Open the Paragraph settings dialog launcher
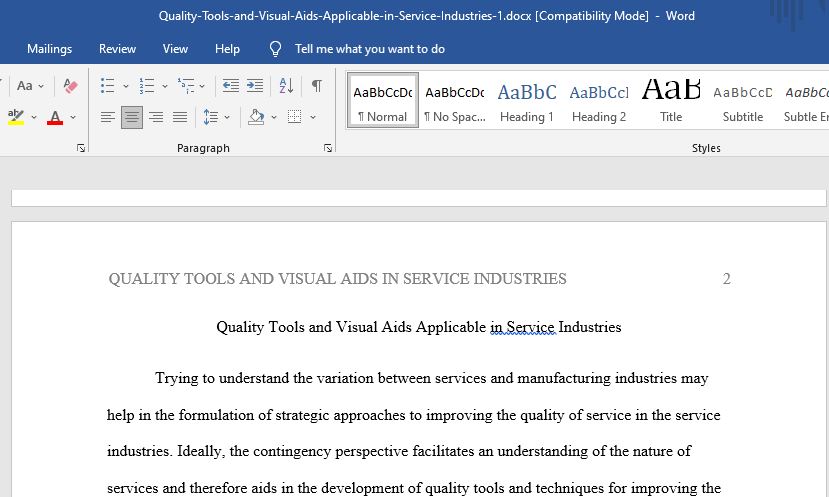The image size is (829, 497). point(328,148)
